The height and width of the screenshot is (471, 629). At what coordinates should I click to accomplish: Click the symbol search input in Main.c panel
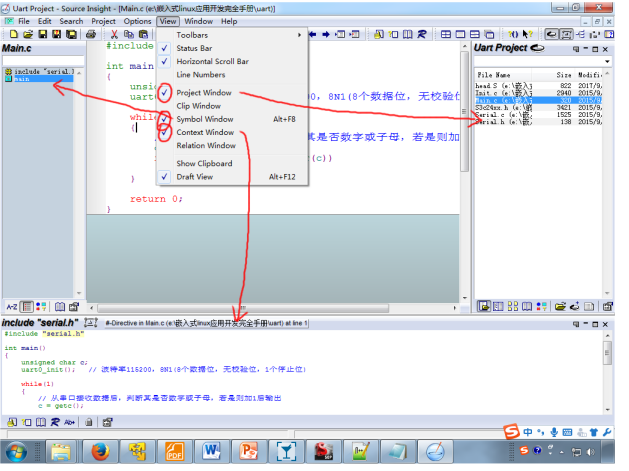tap(43, 61)
